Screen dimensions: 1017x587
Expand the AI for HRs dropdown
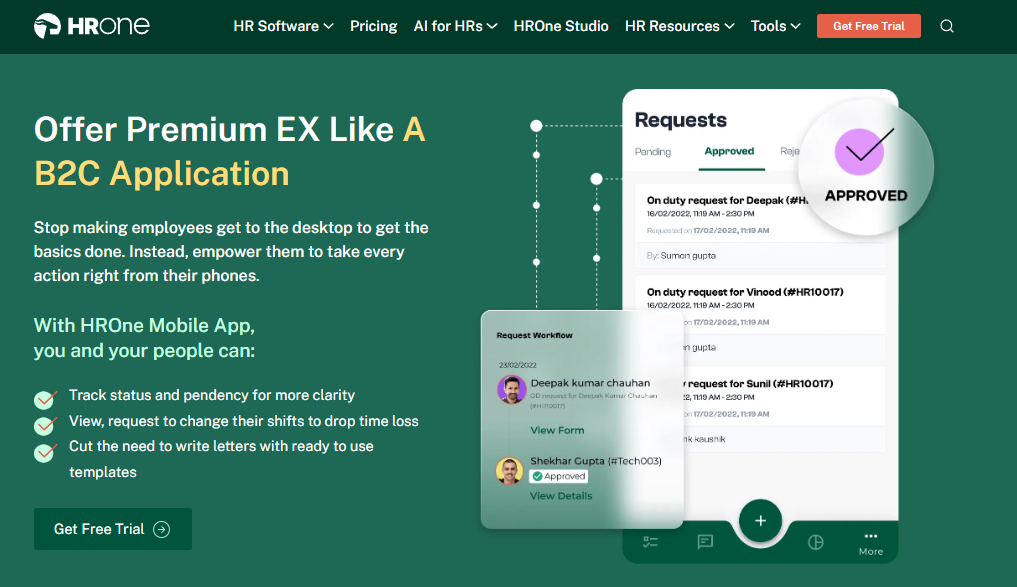tap(455, 26)
